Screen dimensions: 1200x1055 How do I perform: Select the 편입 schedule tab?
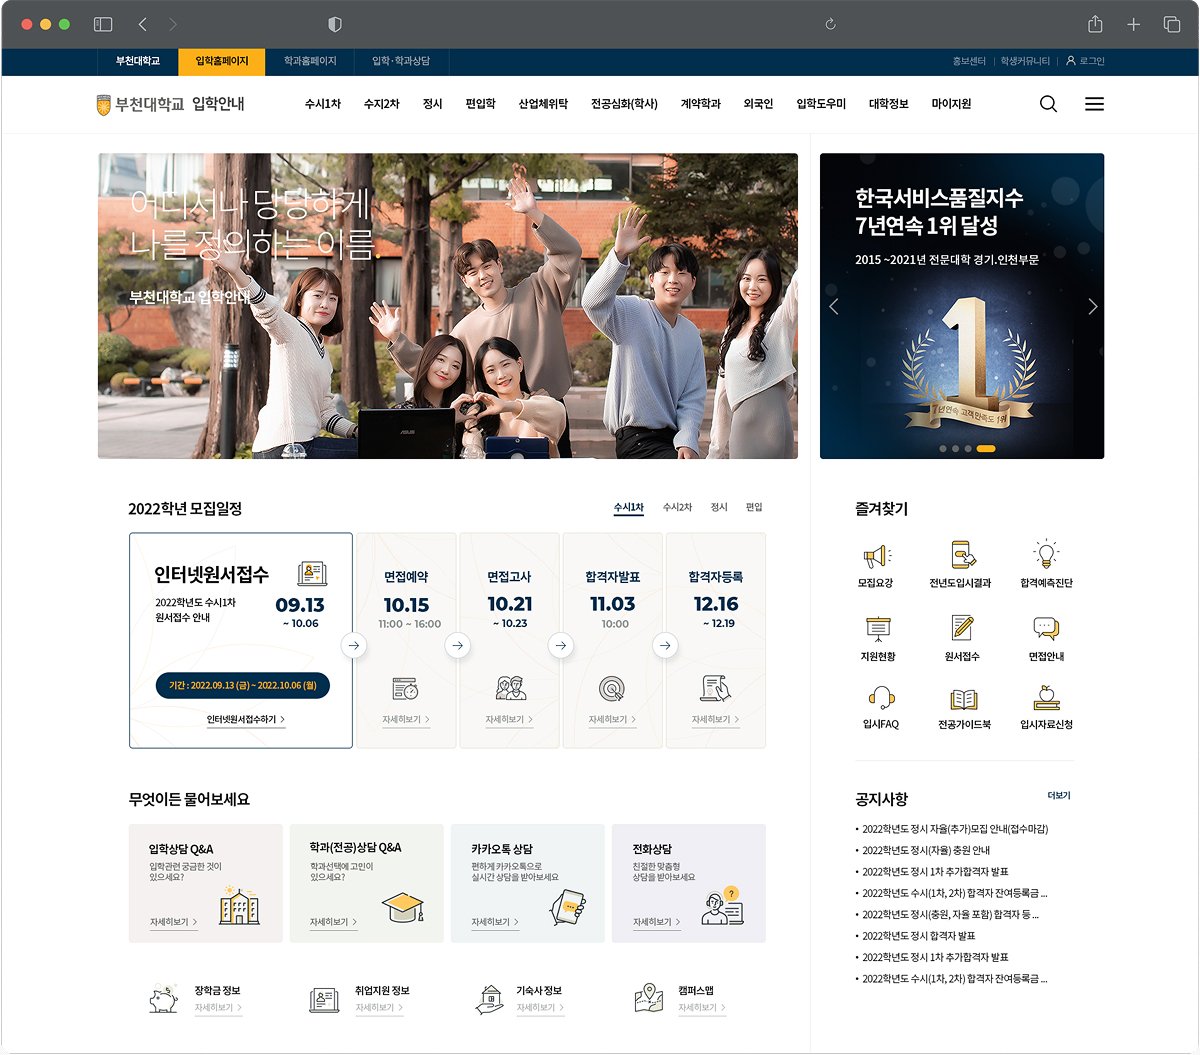[x=754, y=508]
